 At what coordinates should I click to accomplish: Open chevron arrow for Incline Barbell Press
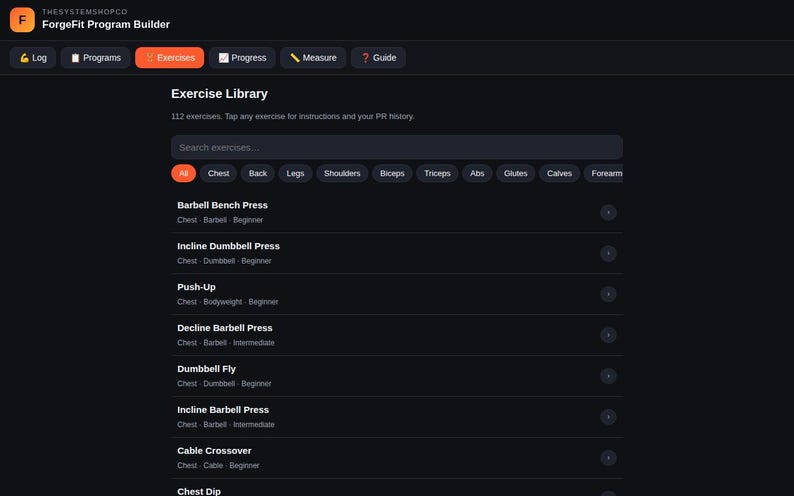point(608,417)
